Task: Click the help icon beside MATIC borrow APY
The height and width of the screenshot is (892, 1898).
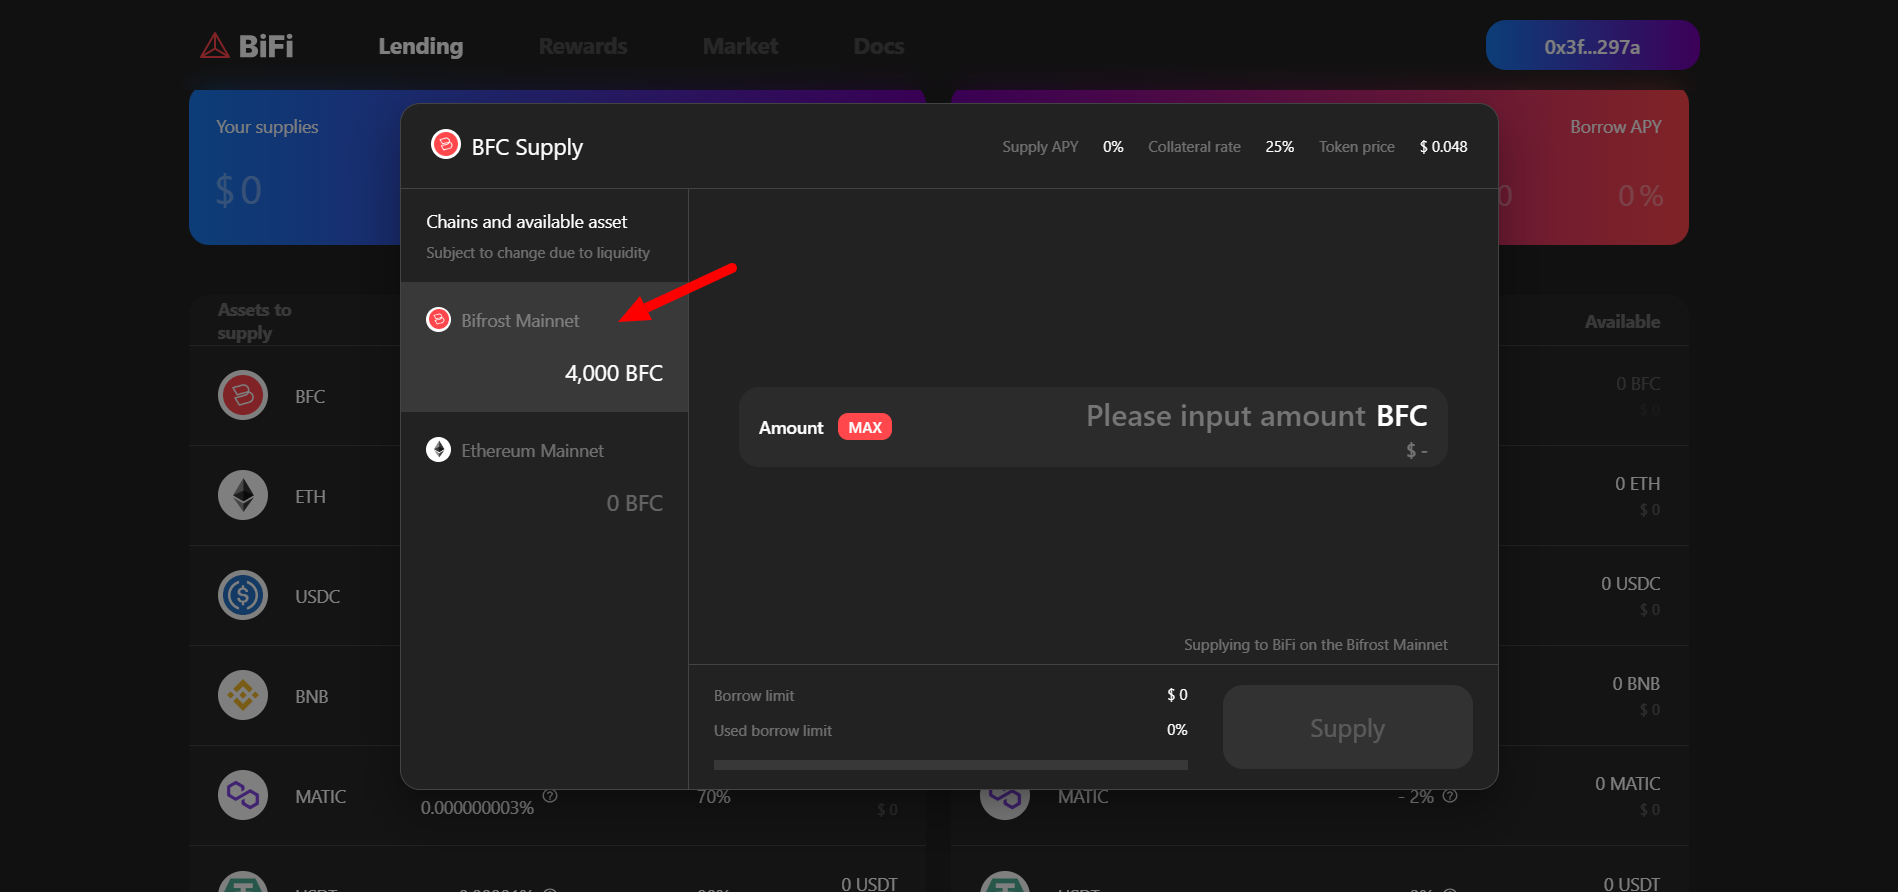Action: (1450, 796)
